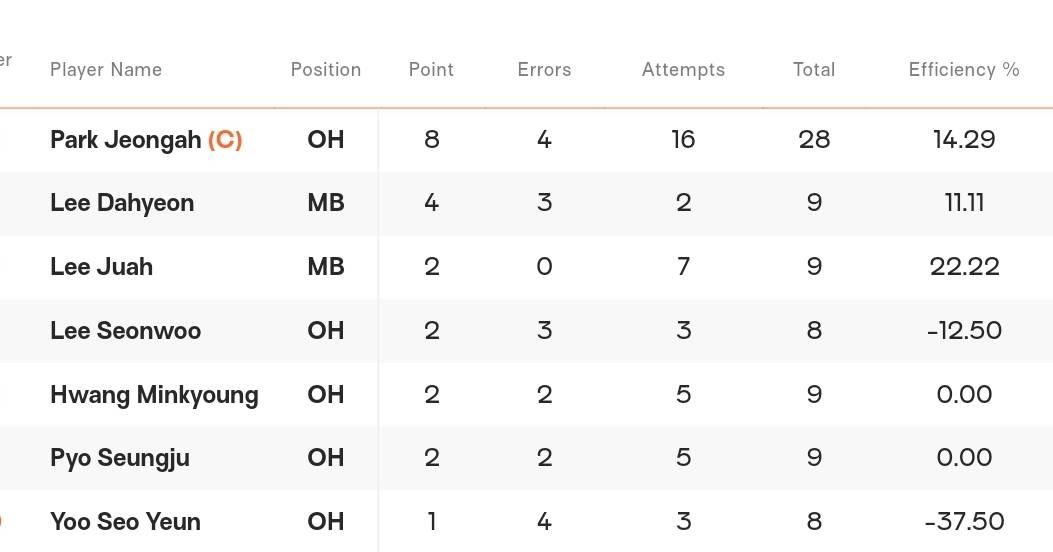The height and width of the screenshot is (552, 1053).
Task: Select Lee Seonwoo's -12.50 efficiency cell
Action: click(x=964, y=330)
